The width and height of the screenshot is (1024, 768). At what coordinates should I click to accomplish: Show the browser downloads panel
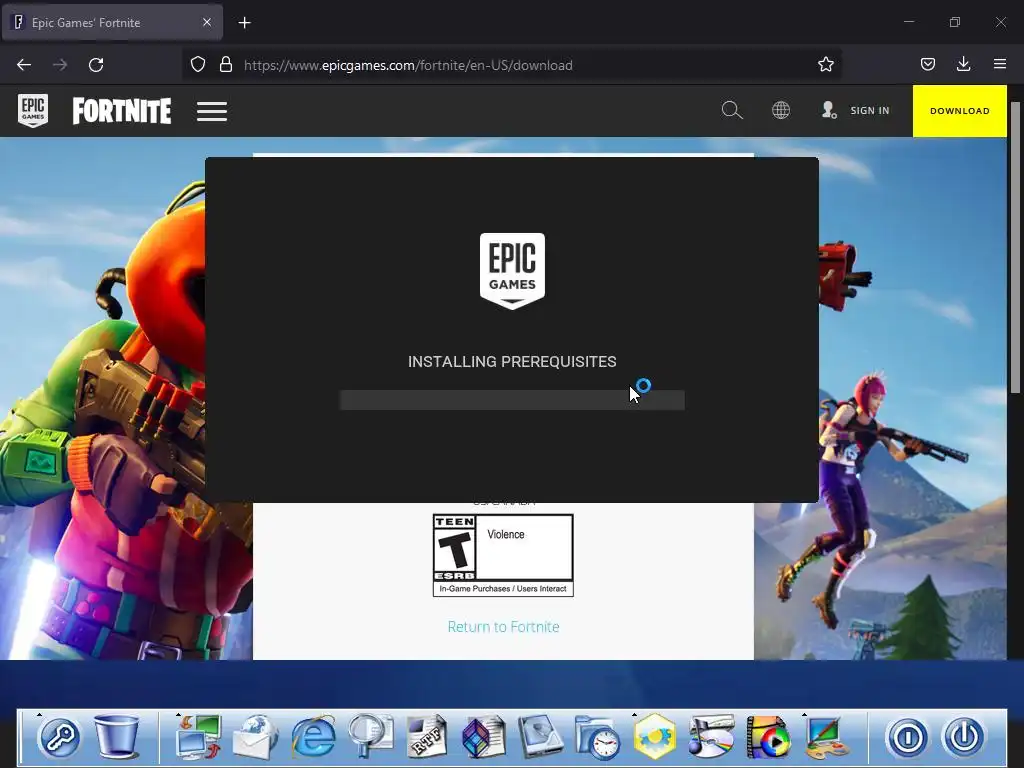tap(963, 64)
